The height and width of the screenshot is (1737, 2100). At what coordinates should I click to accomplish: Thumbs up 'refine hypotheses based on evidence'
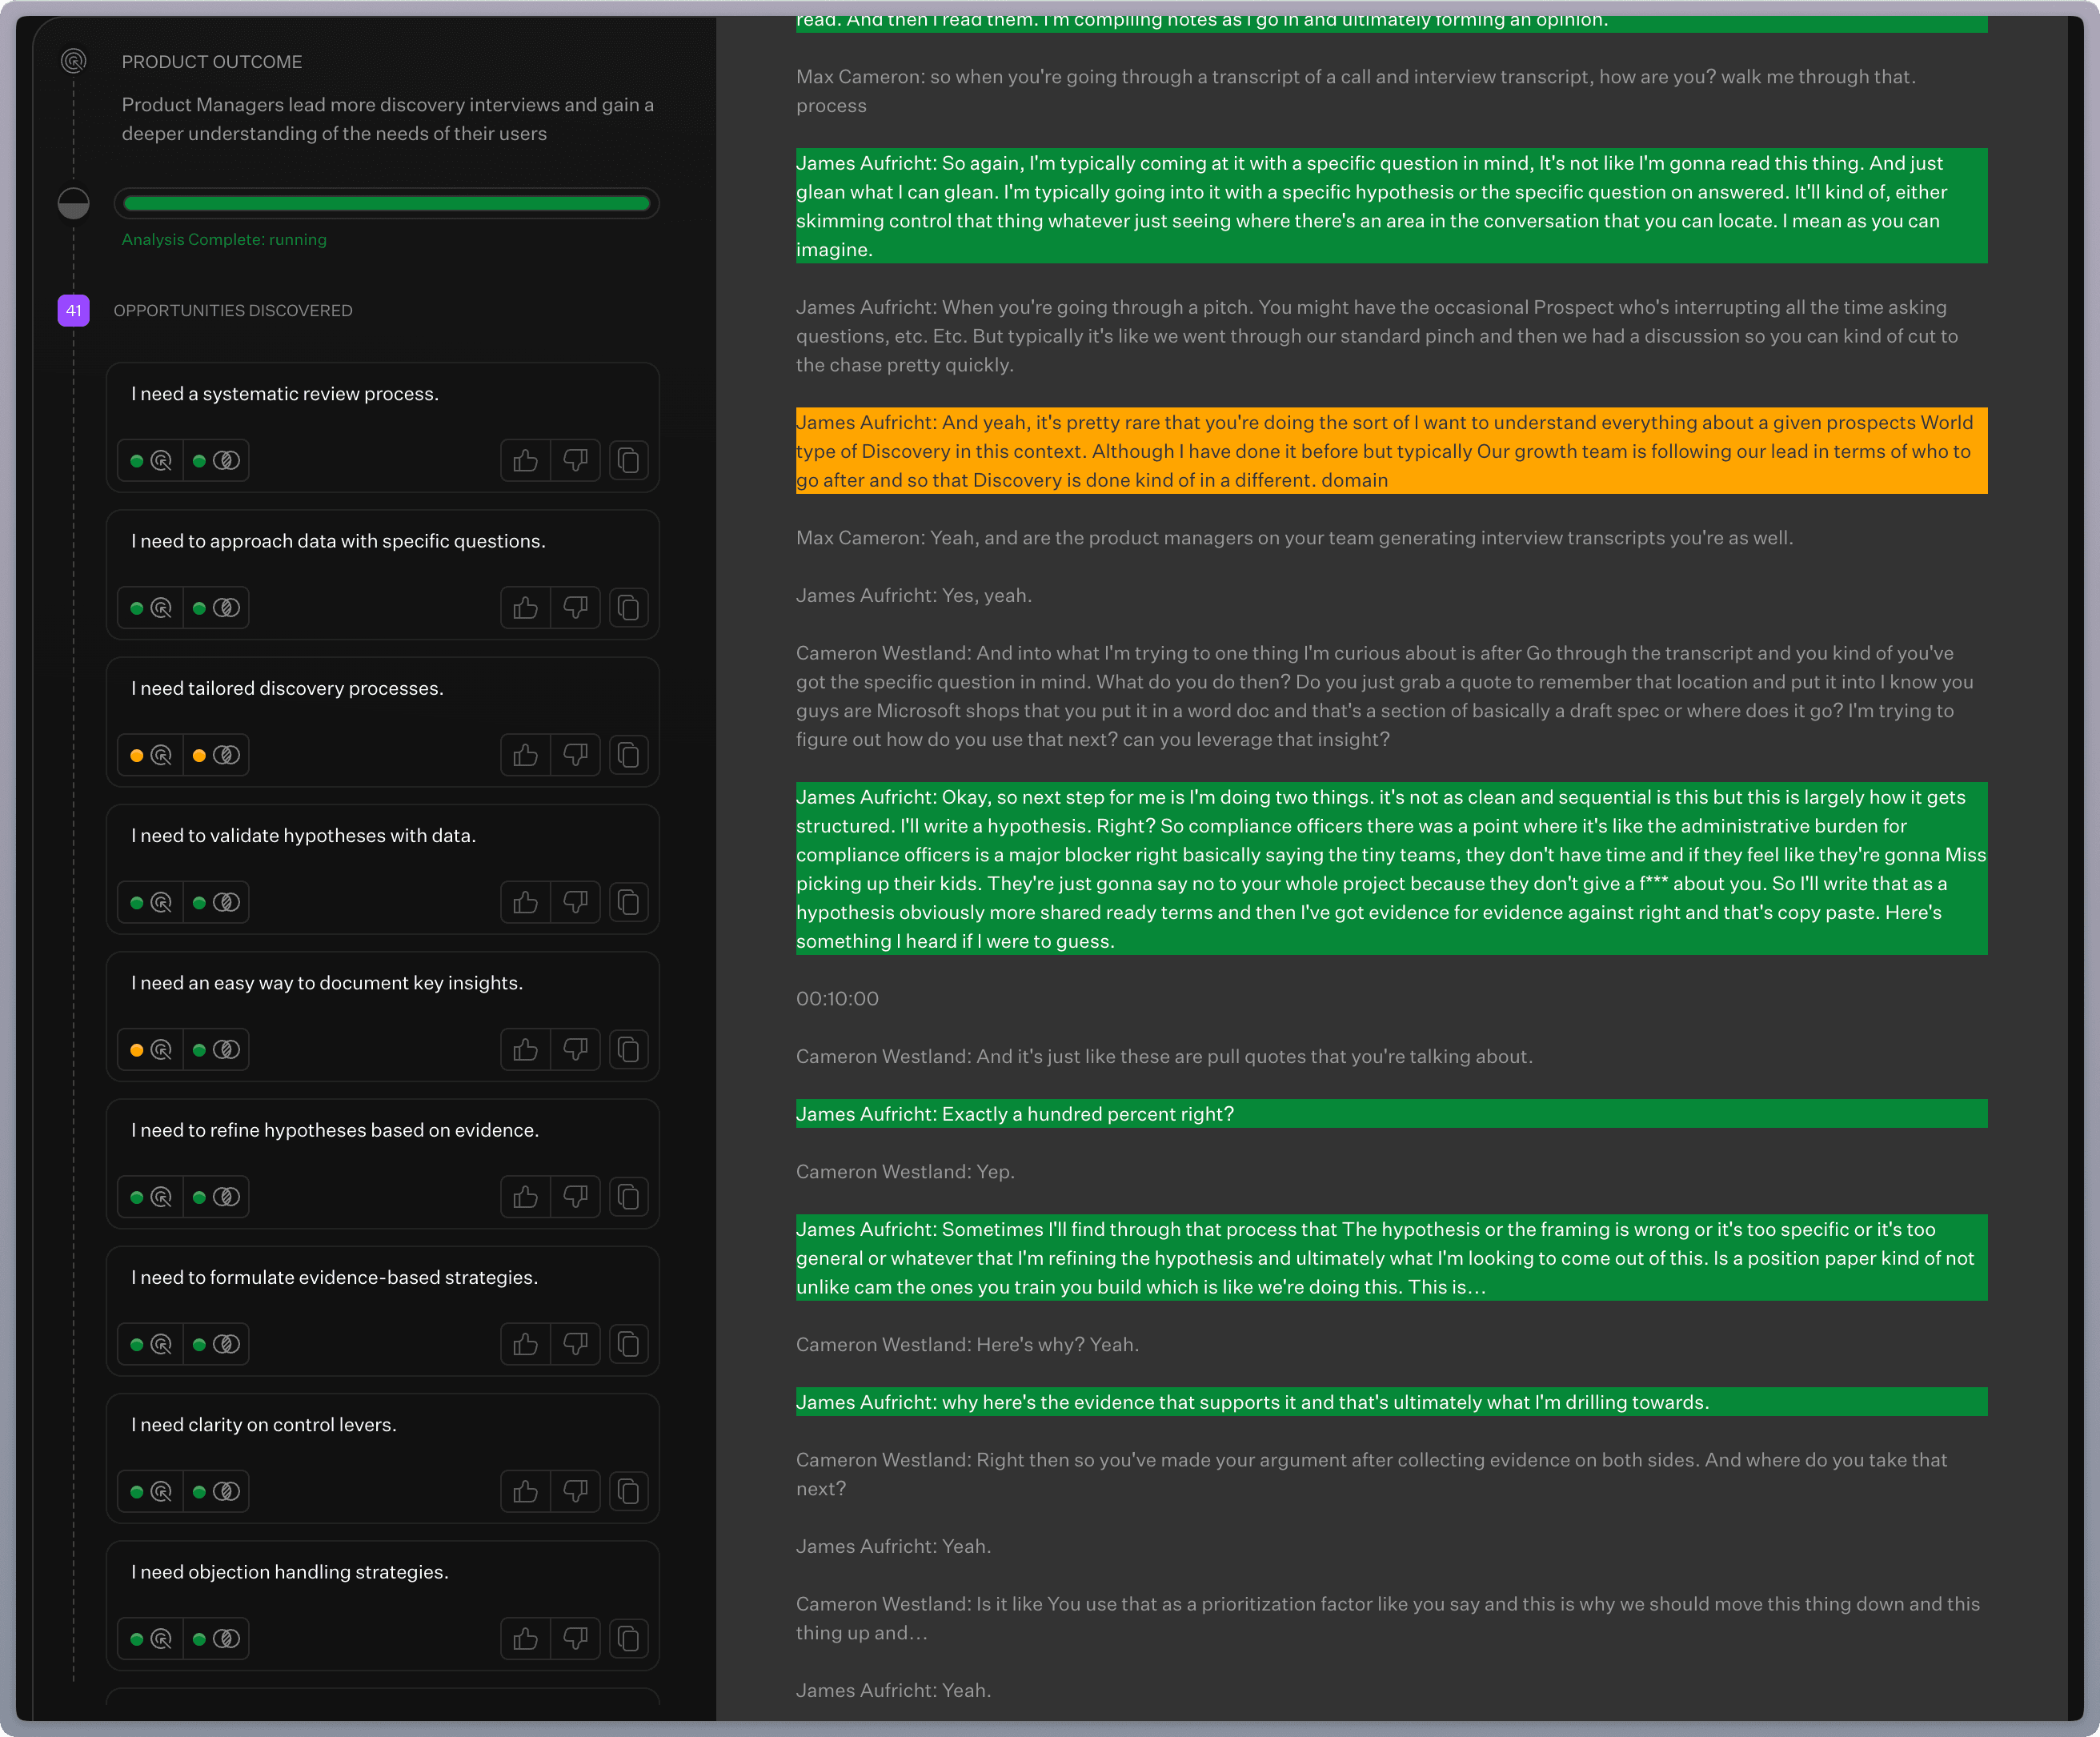pyautogui.click(x=525, y=1197)
